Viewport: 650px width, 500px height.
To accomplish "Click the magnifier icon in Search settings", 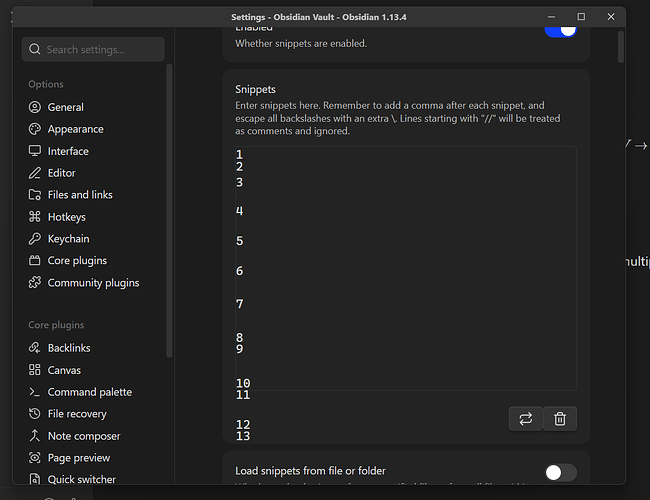I will 35,49.
